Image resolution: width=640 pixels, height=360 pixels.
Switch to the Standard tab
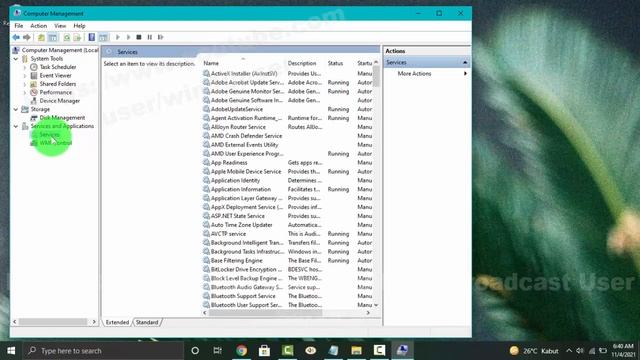147,322
